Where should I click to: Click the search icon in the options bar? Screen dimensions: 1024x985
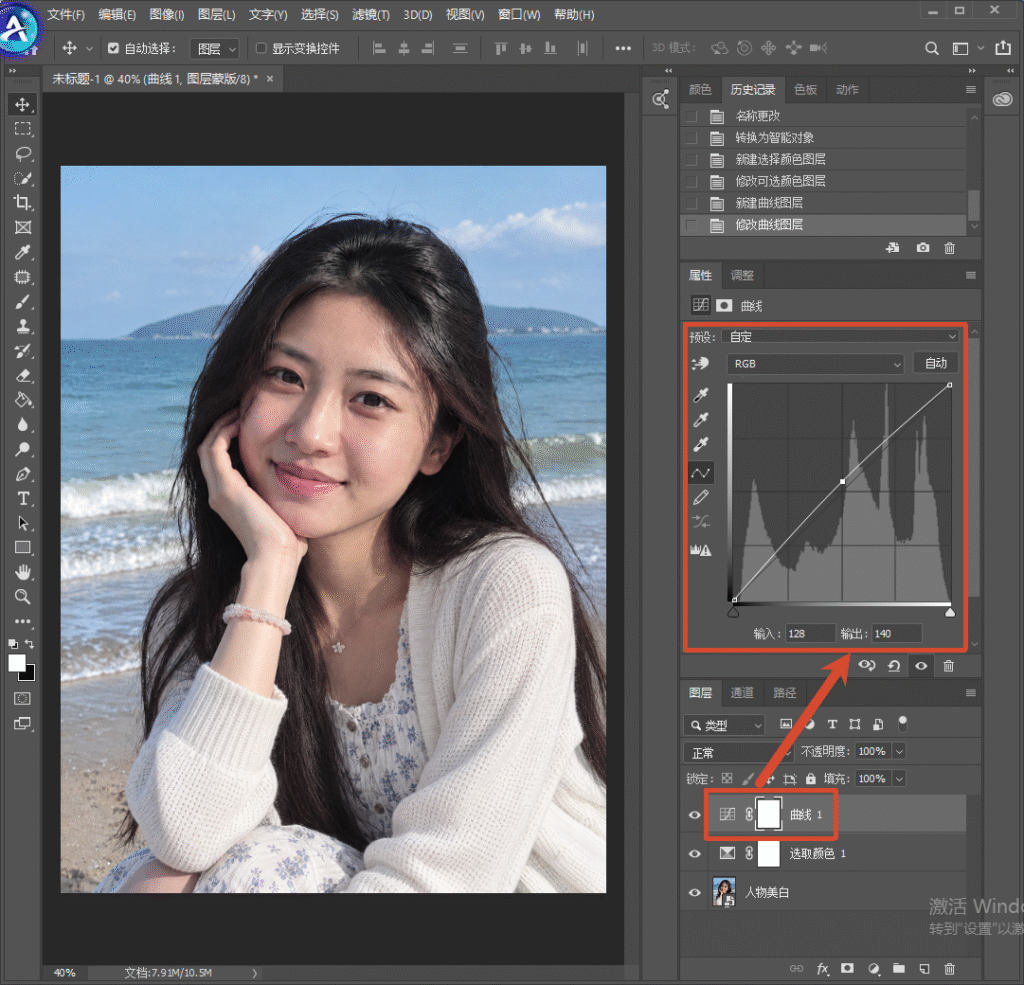click(x=932, y=48)
